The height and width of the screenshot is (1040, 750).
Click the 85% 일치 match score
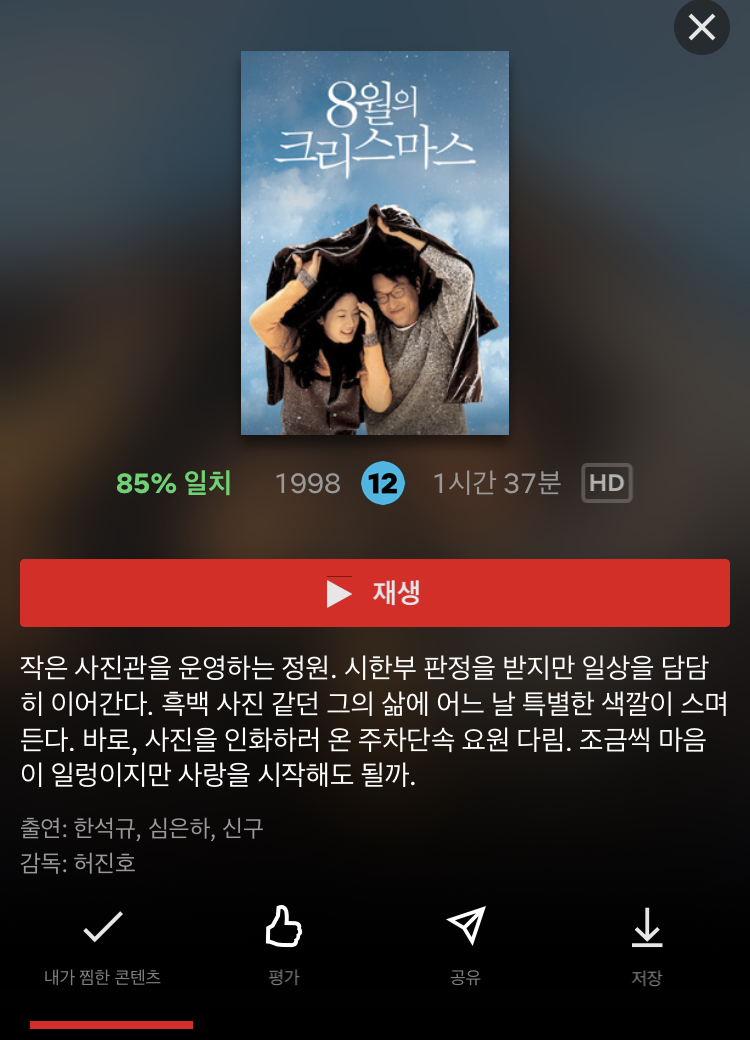174,483
